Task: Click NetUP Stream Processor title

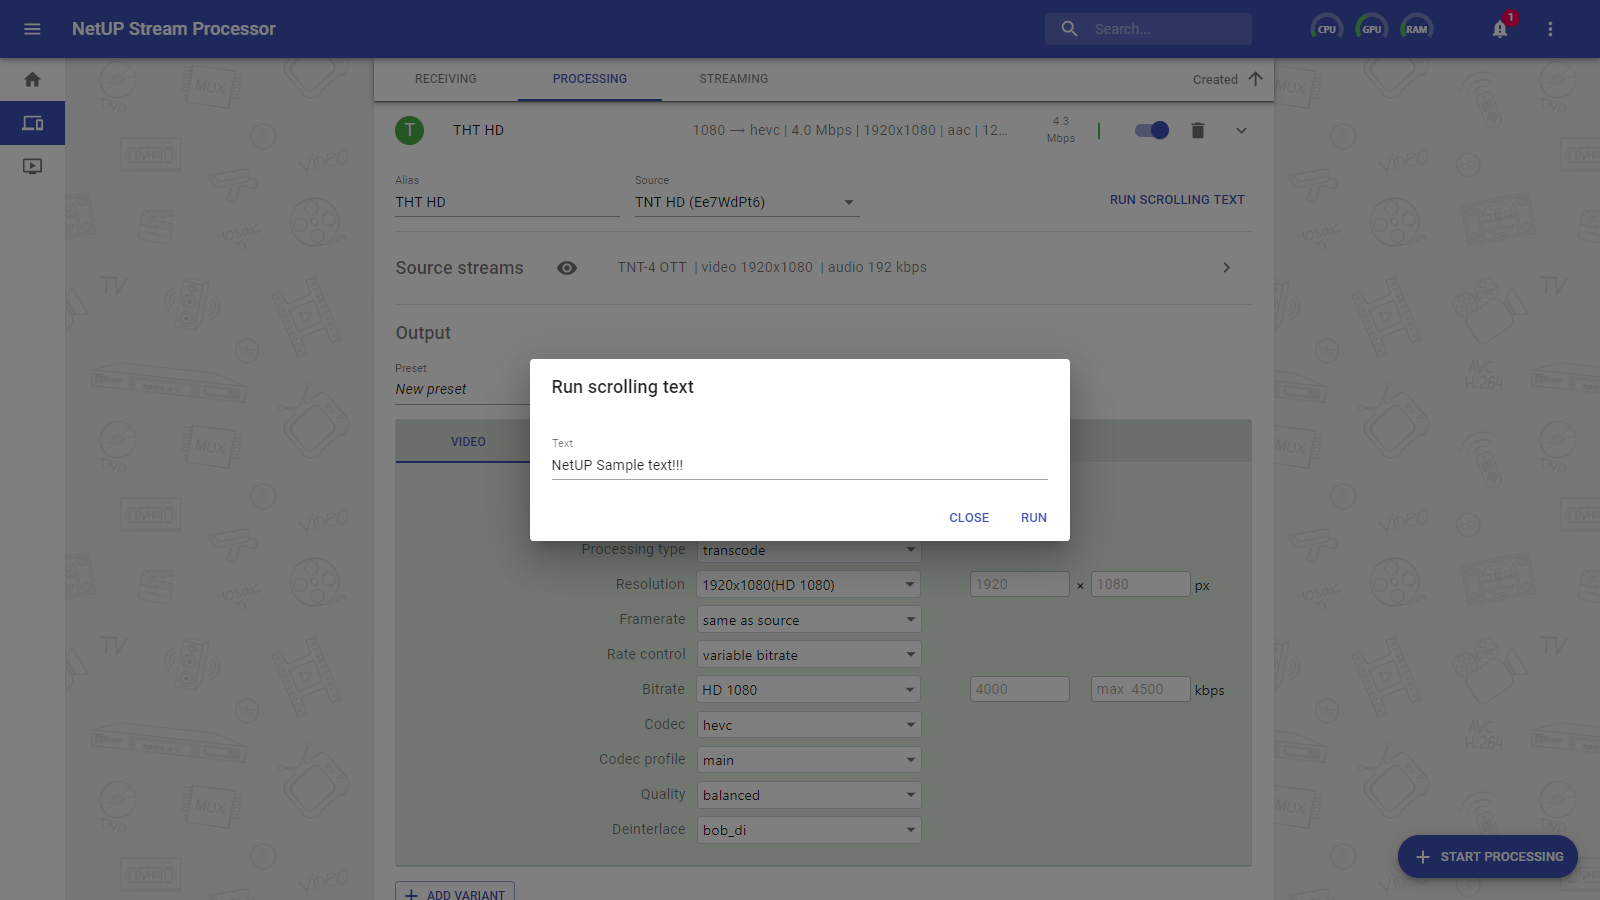Action: pyautogui.click(x=174, y=29)
